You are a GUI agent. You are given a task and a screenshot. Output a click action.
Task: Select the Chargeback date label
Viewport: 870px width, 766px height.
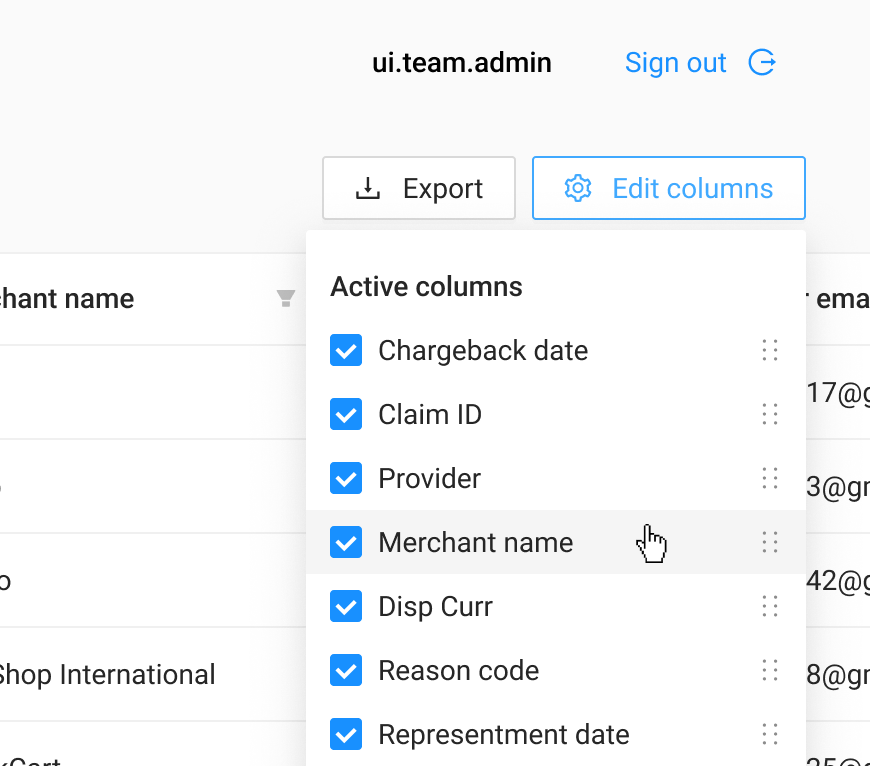point(483,351)
